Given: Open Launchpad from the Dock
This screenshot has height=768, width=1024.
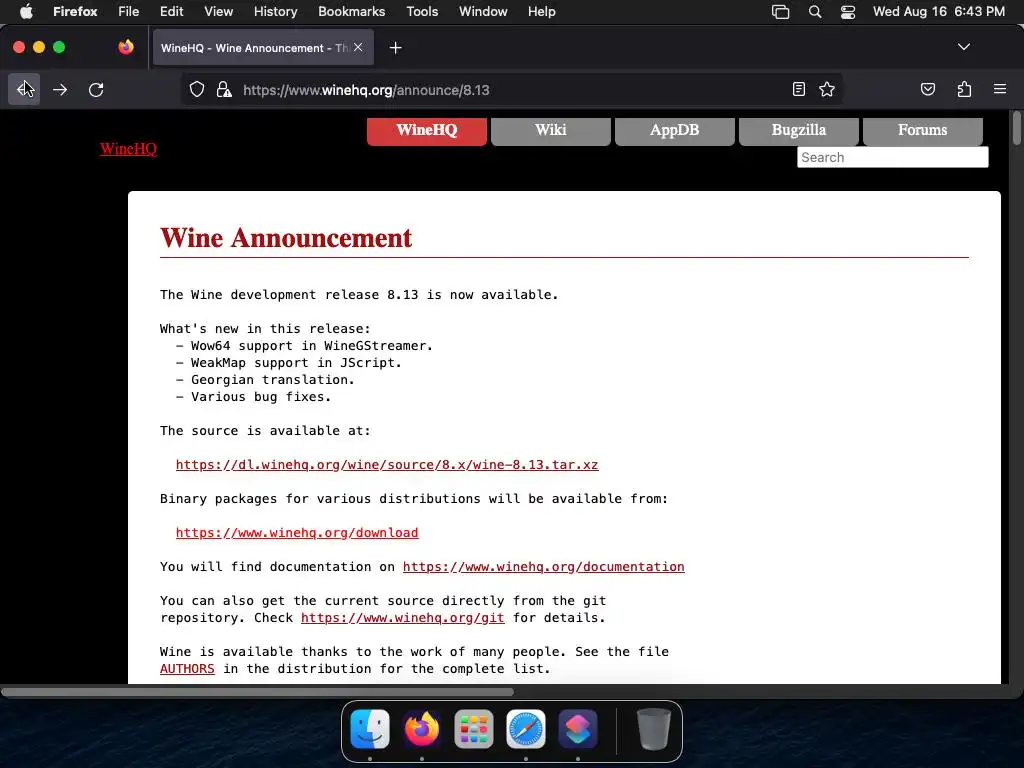Looking at the screenshot, I should (x=474, y=729).
